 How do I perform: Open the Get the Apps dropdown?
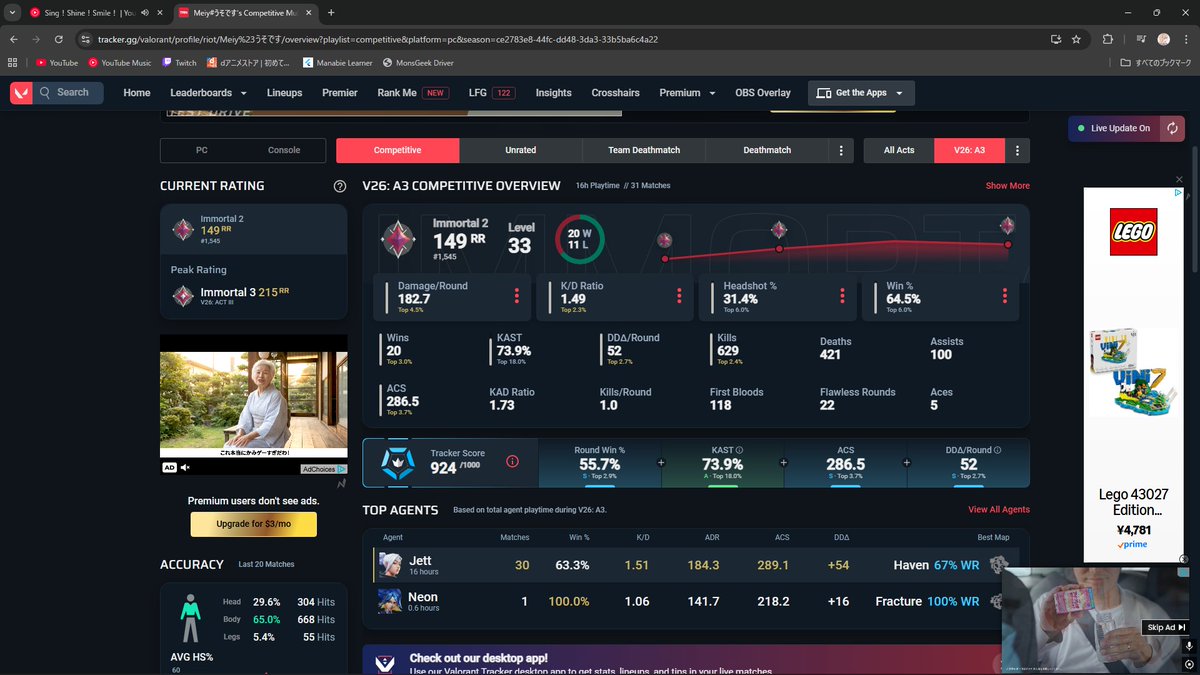tap(861, 93)
